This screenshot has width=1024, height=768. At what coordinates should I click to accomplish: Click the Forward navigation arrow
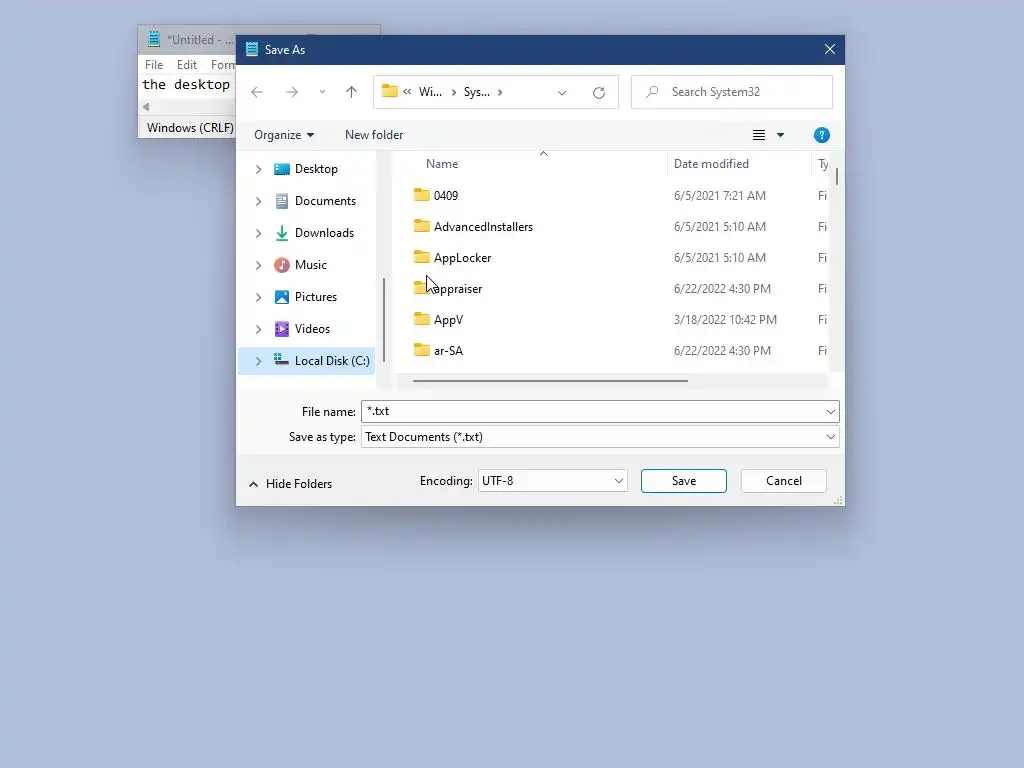[x=292, y=92]
